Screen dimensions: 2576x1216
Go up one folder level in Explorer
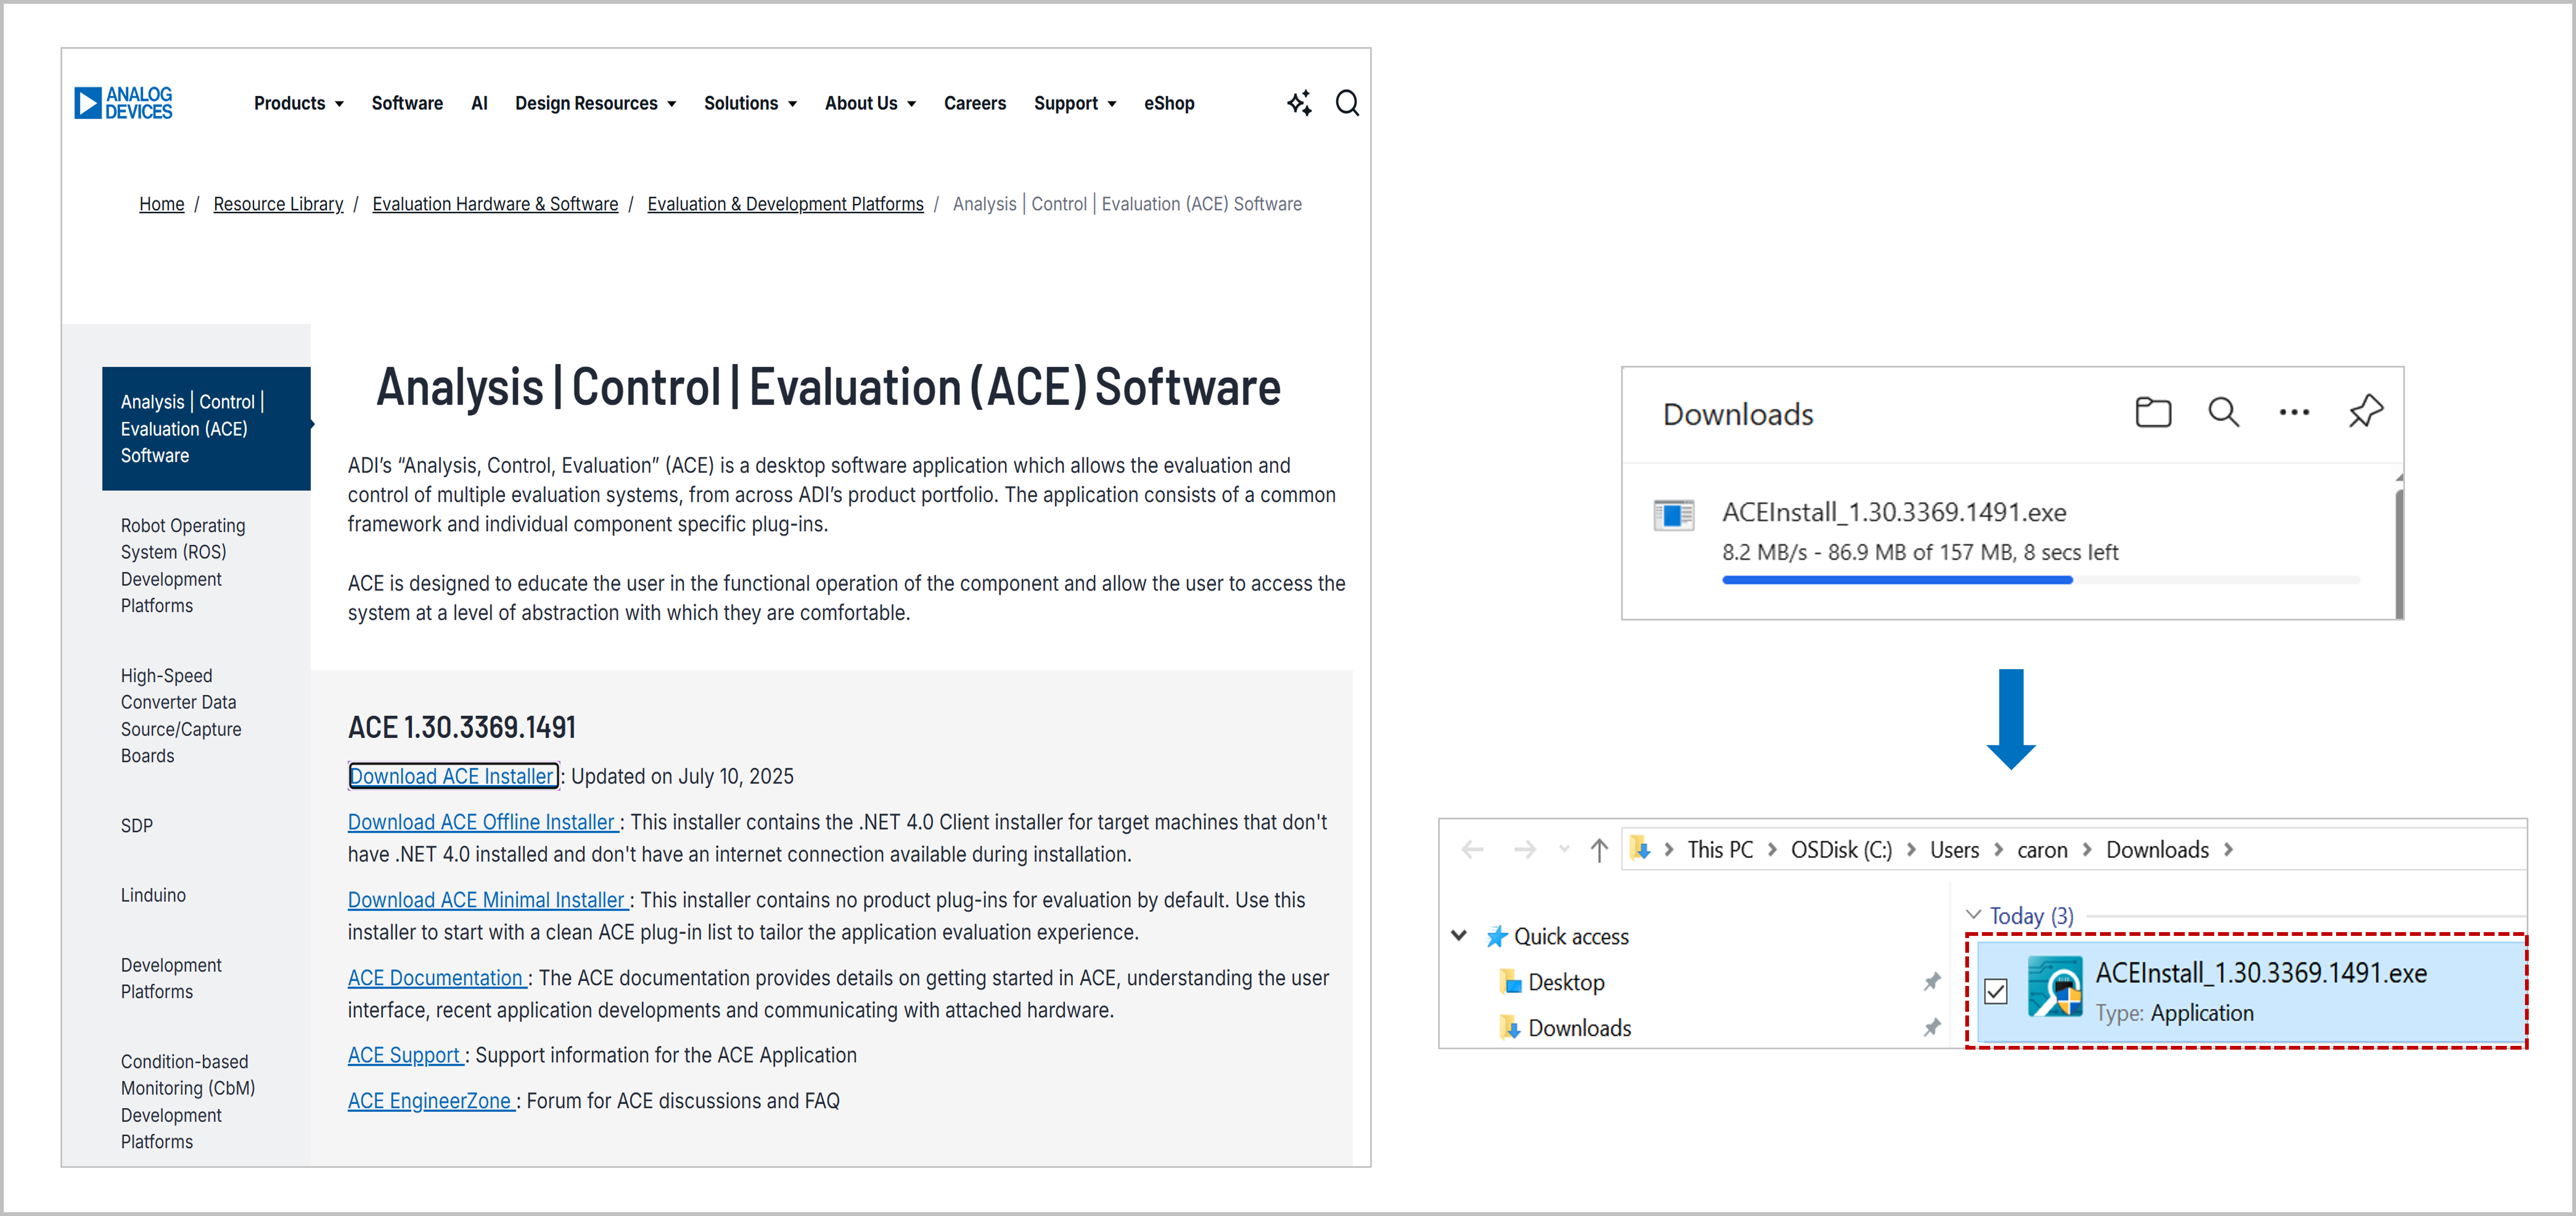(x=1599, y=850)
